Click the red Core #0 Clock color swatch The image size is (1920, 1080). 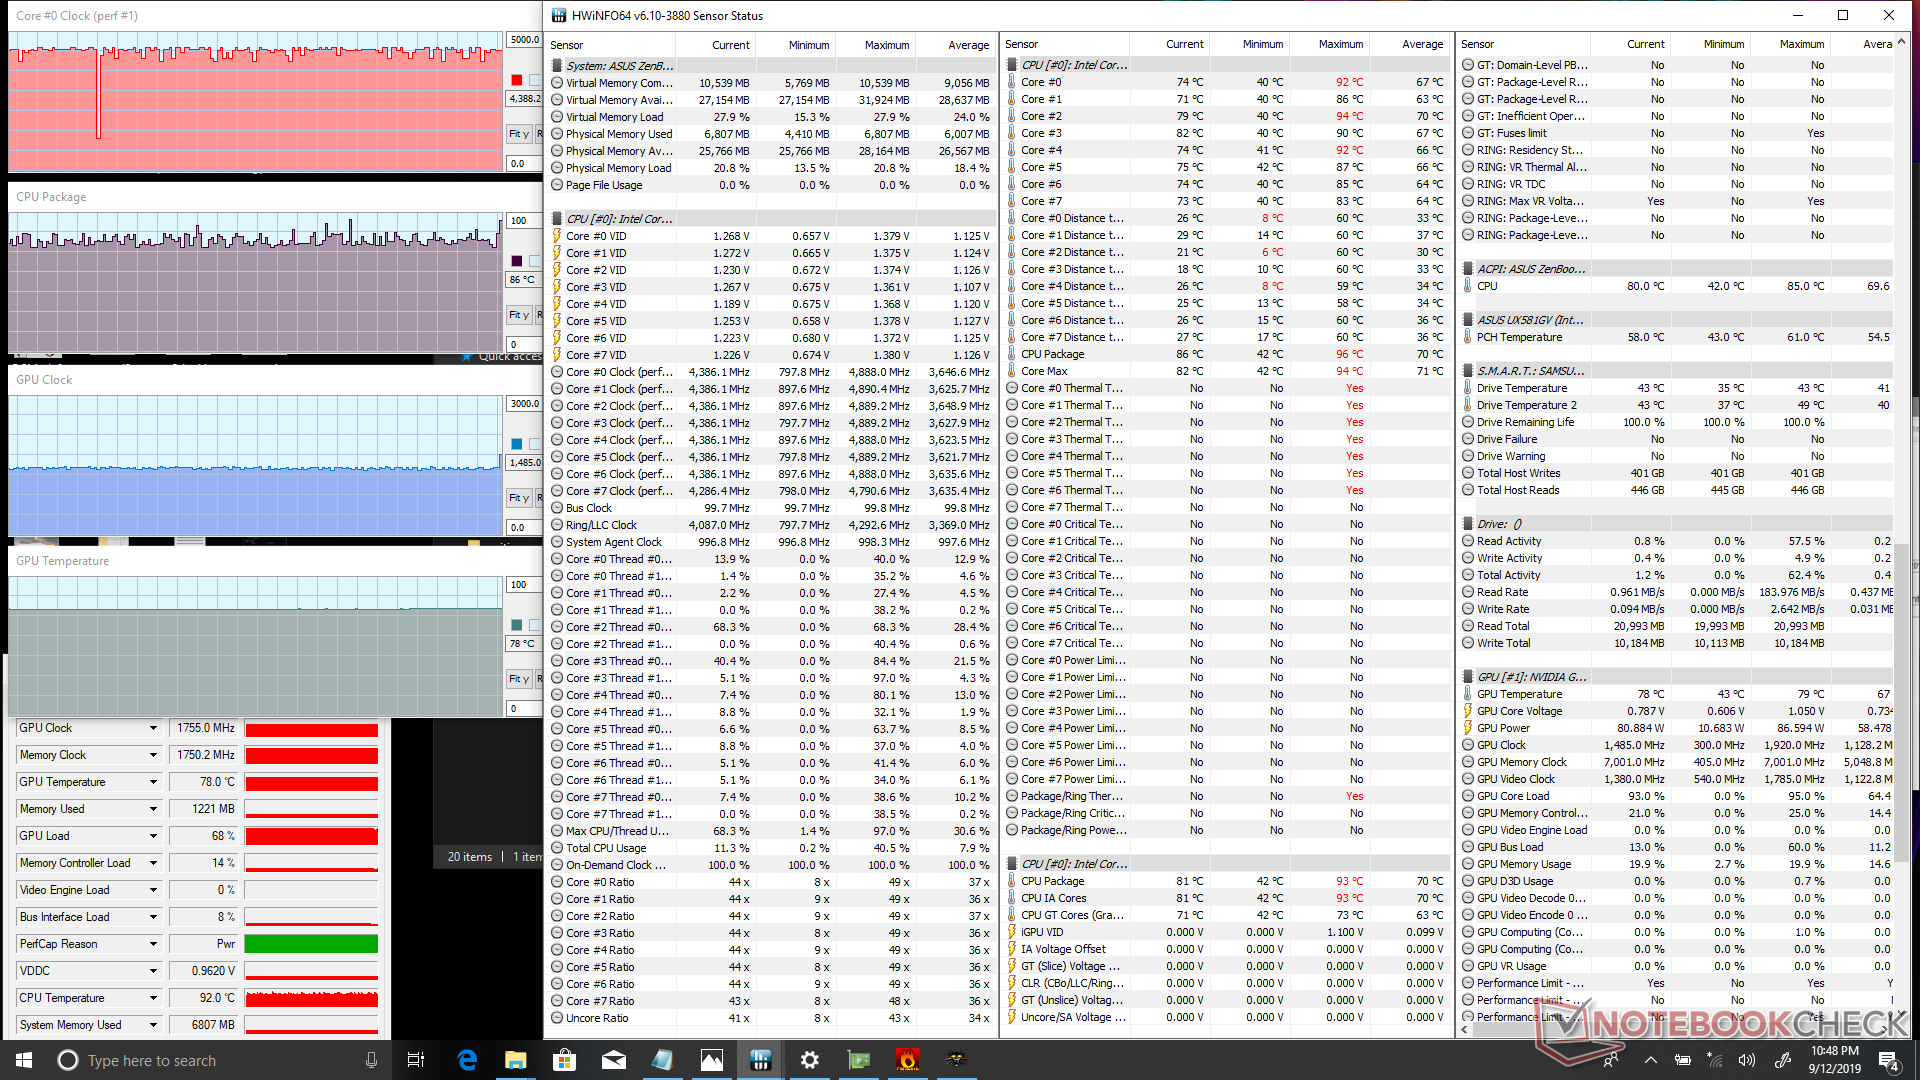[x=516, y=80]
